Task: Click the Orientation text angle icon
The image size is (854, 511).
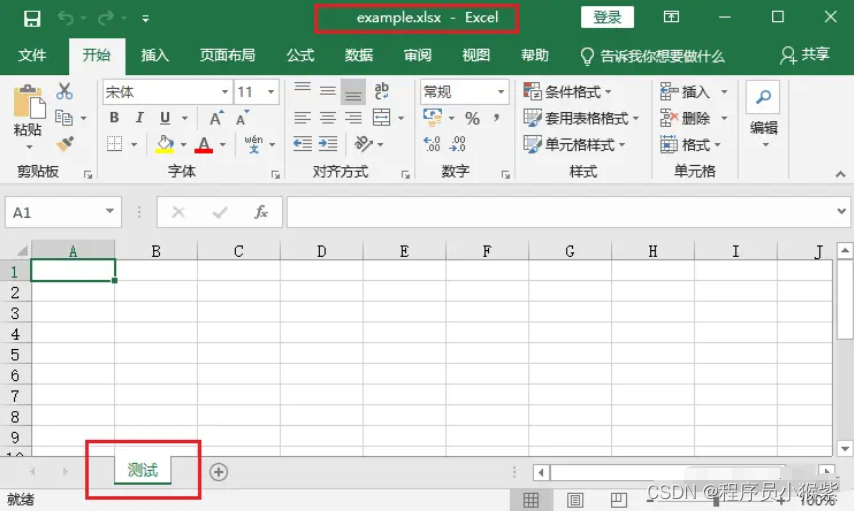Action: point(363,144)
